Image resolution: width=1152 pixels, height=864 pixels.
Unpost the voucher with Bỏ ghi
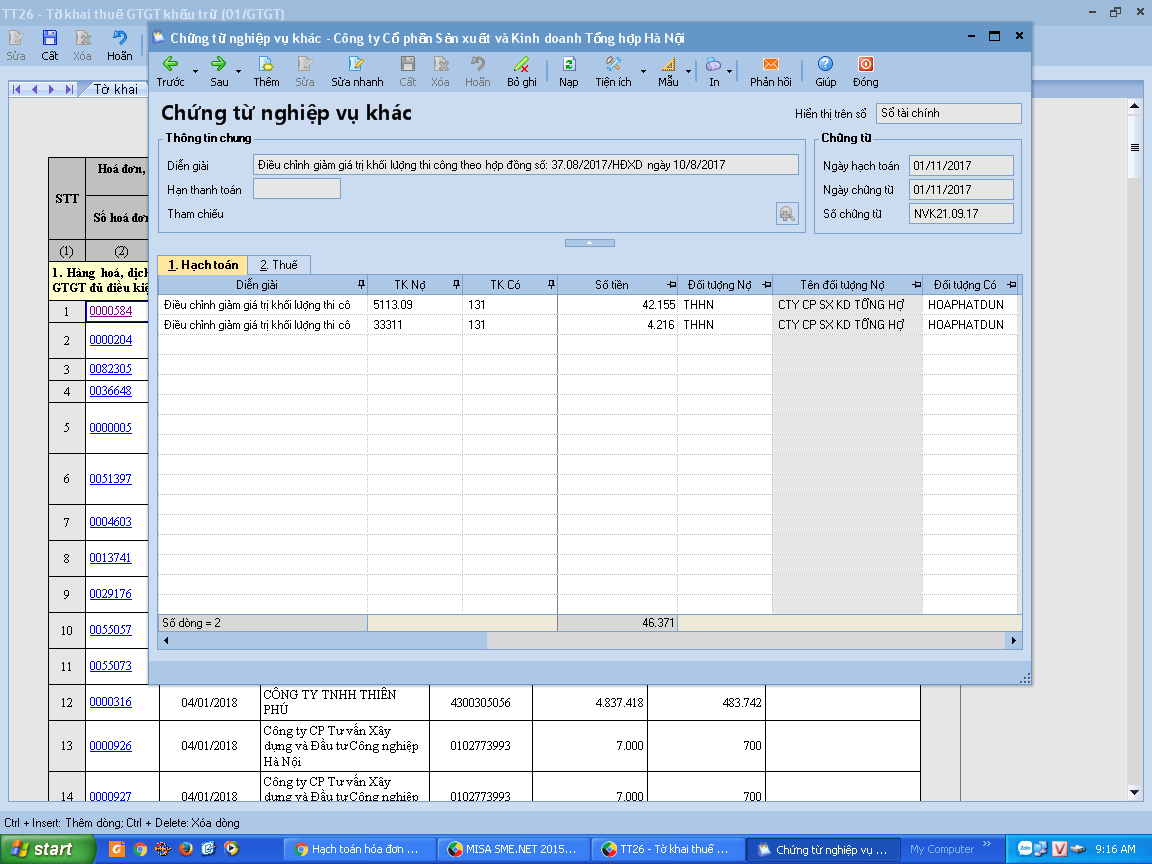pos(522,71)
